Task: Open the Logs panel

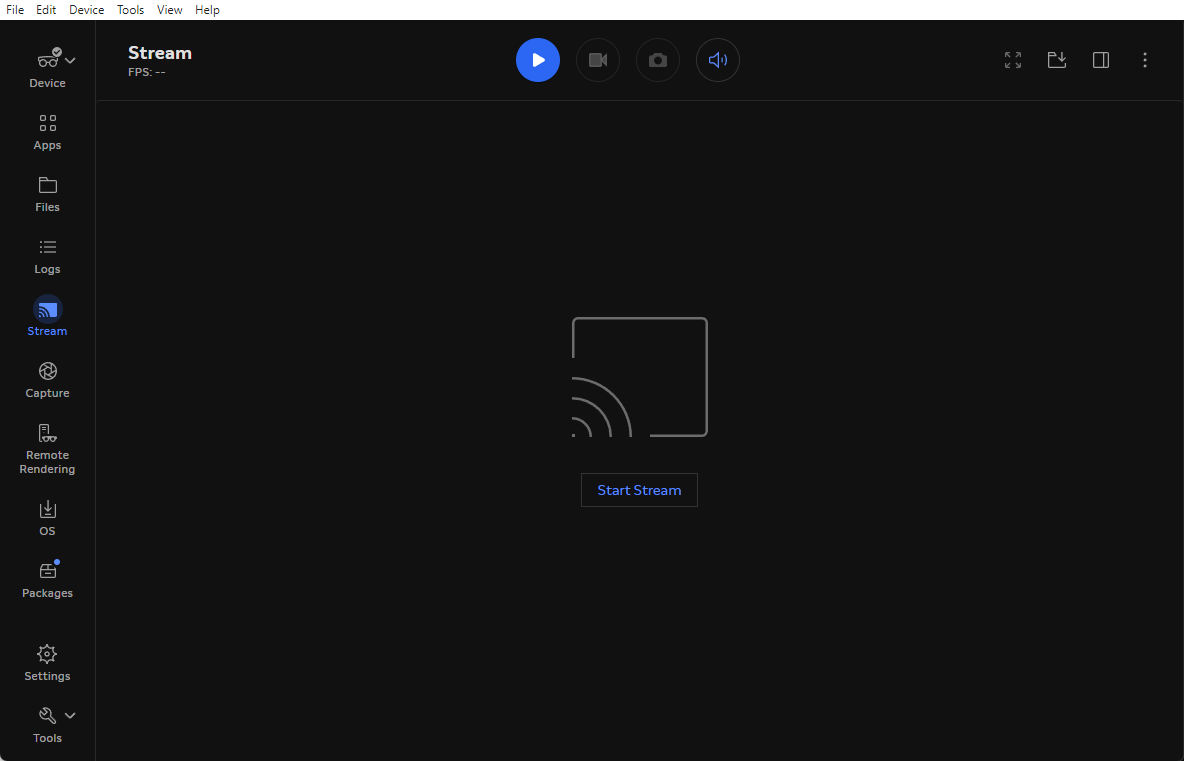Action: pos(47,255)
